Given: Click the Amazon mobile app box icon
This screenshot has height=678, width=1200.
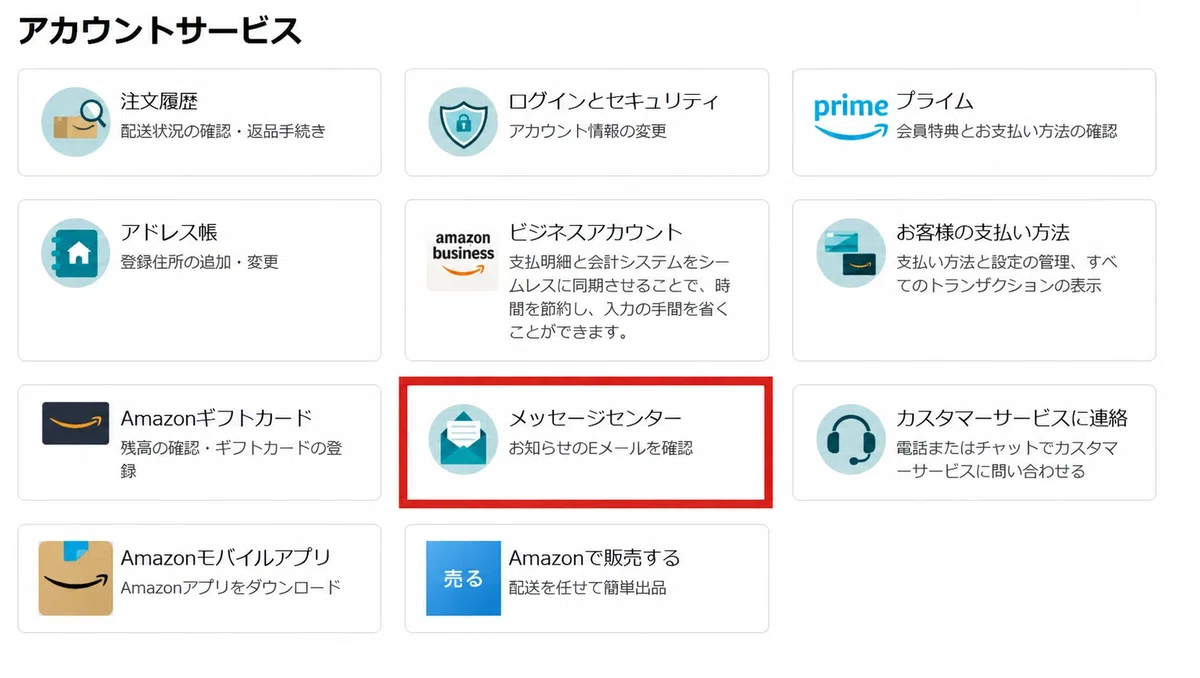Looking at the screenshot, I should 75,578.
